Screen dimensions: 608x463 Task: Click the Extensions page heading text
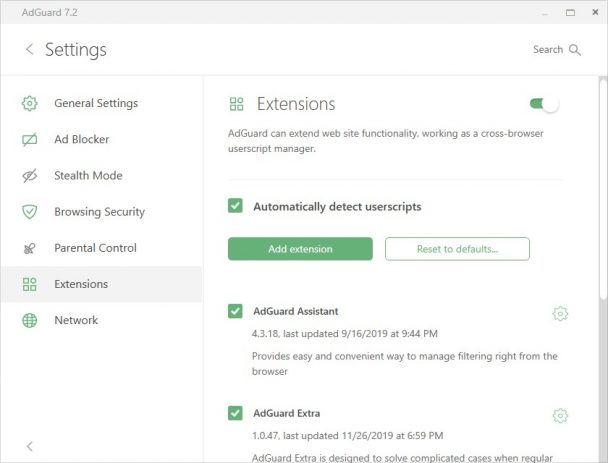click(296, 104)
